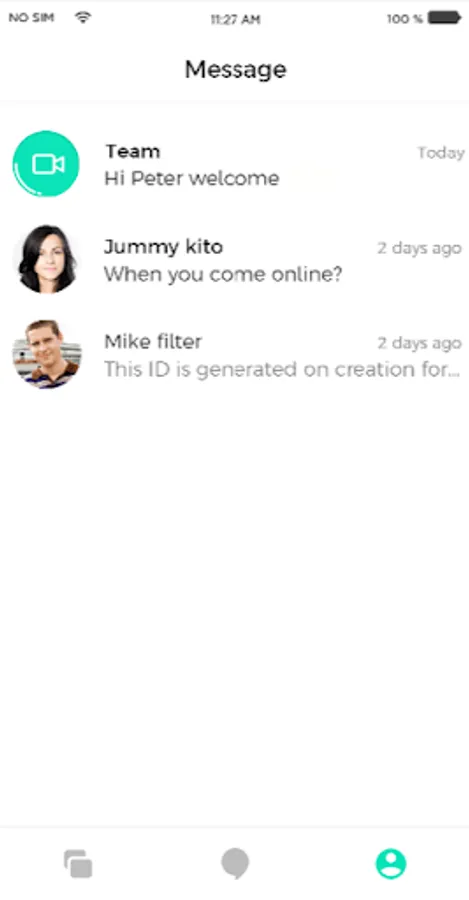Viewport: 469px width, 900px height.
Task: Tap the 'Today' timestamp
Action: [x=440, y=153]
